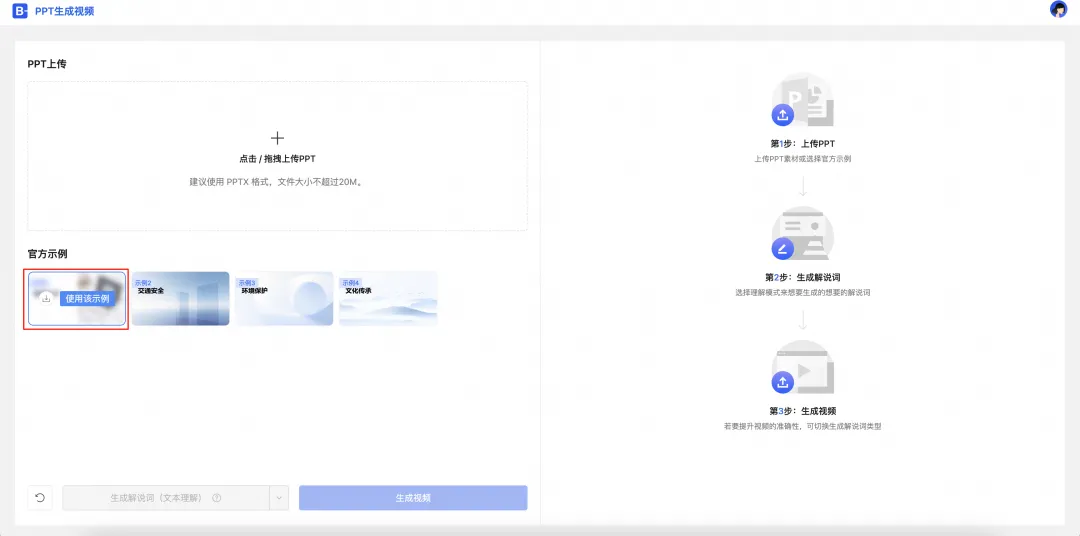
Task: Click the step 3 generate video icon
Action: [782, 382]
